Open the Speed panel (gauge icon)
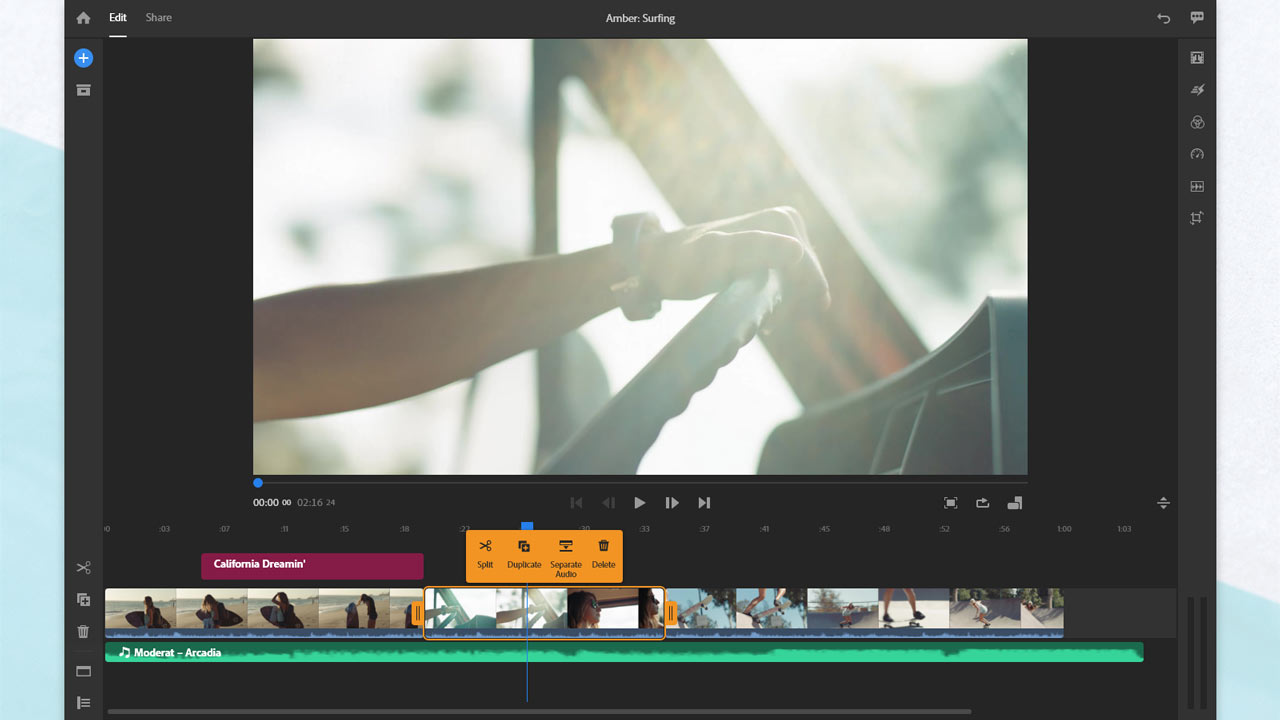 1197,154
